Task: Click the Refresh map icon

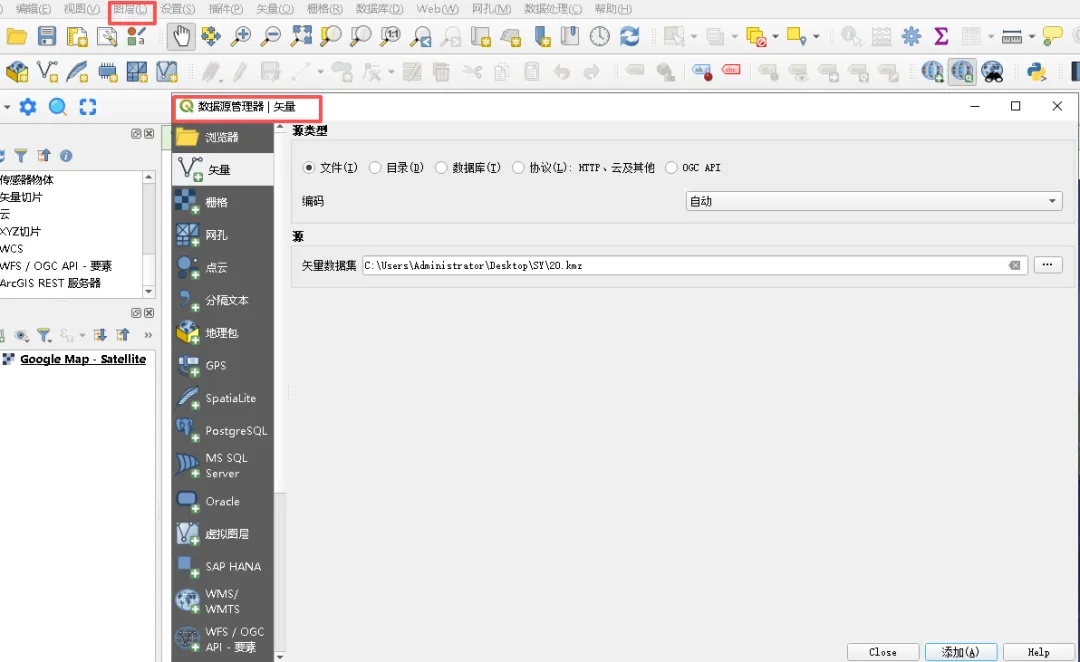Action: point(630,36)
